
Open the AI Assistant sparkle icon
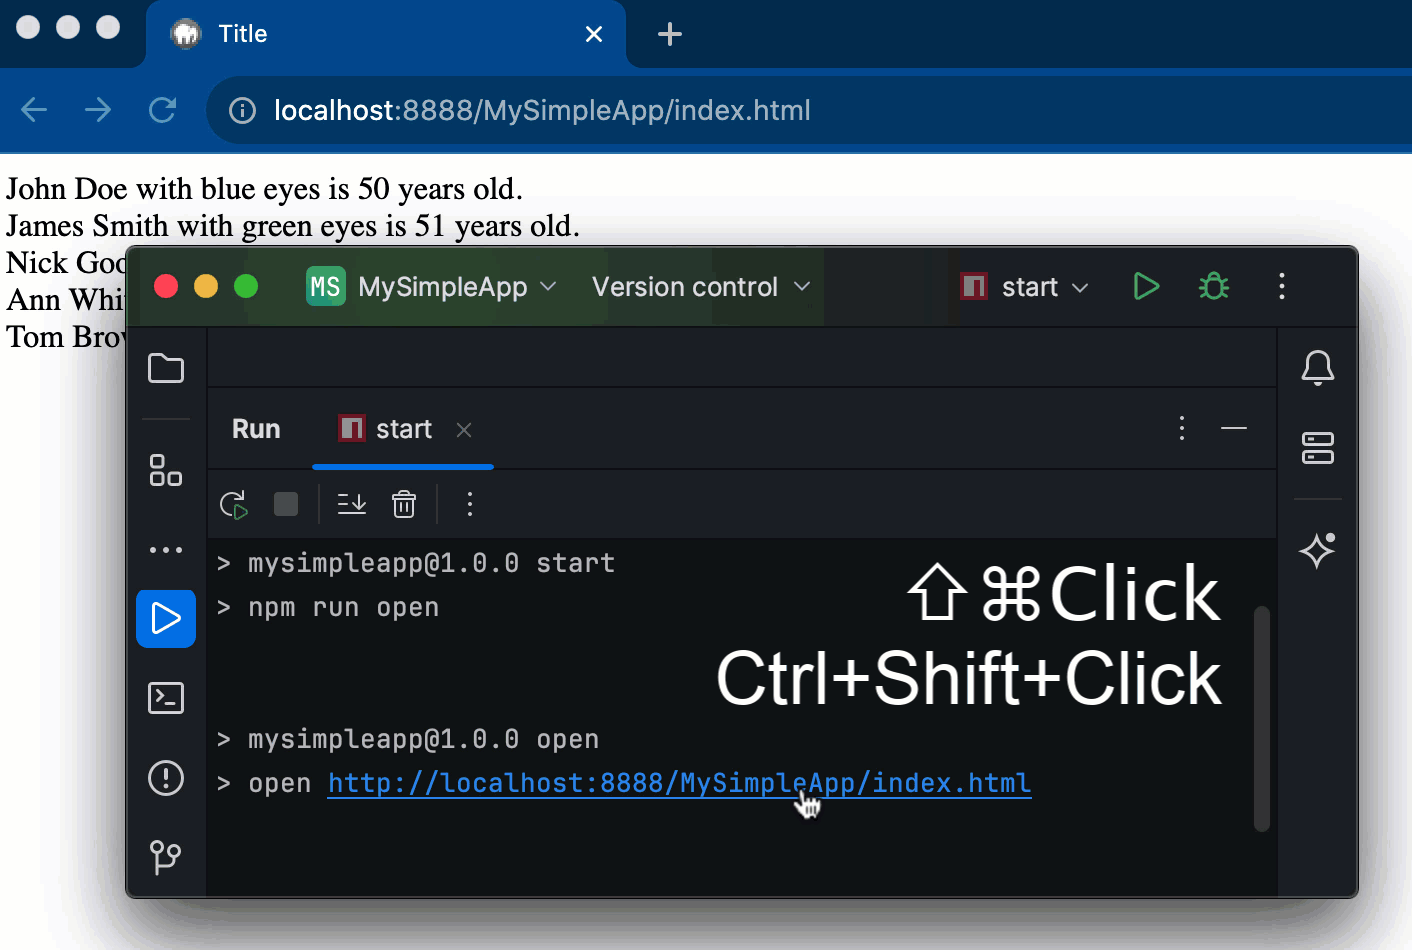1317,551
